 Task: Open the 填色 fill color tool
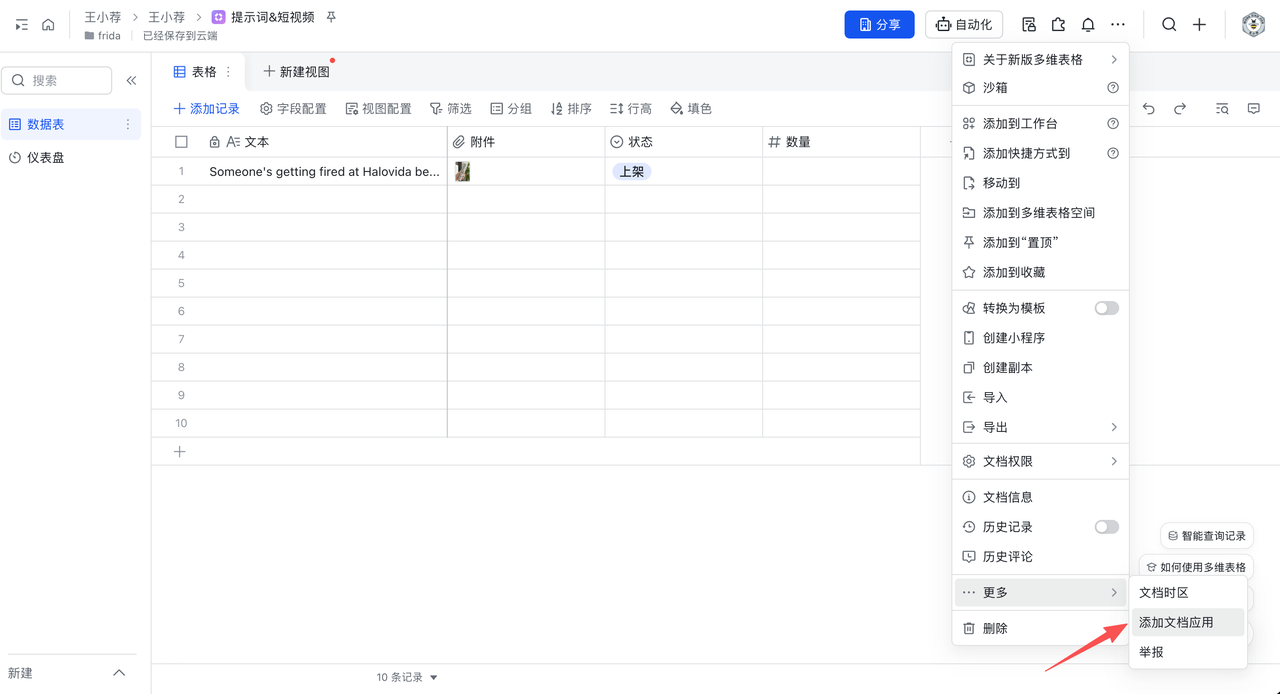[x=691, y=109]
